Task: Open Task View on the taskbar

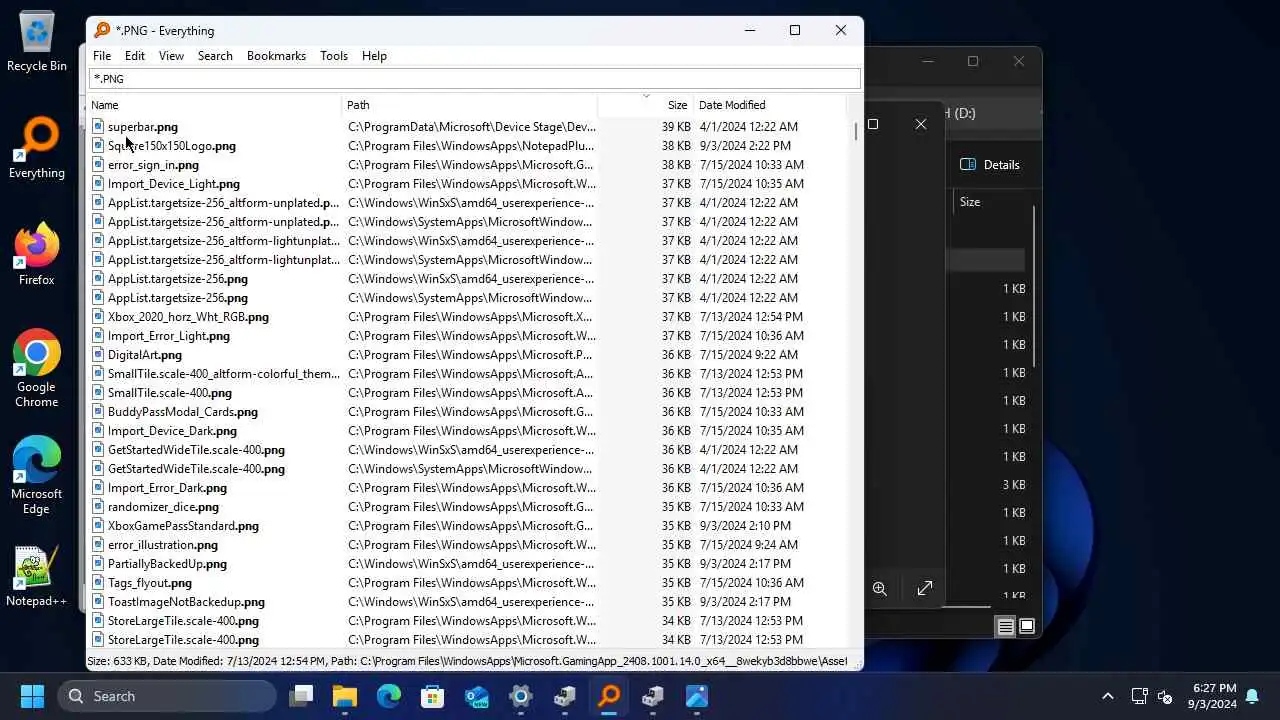Action: click(301, 696)
